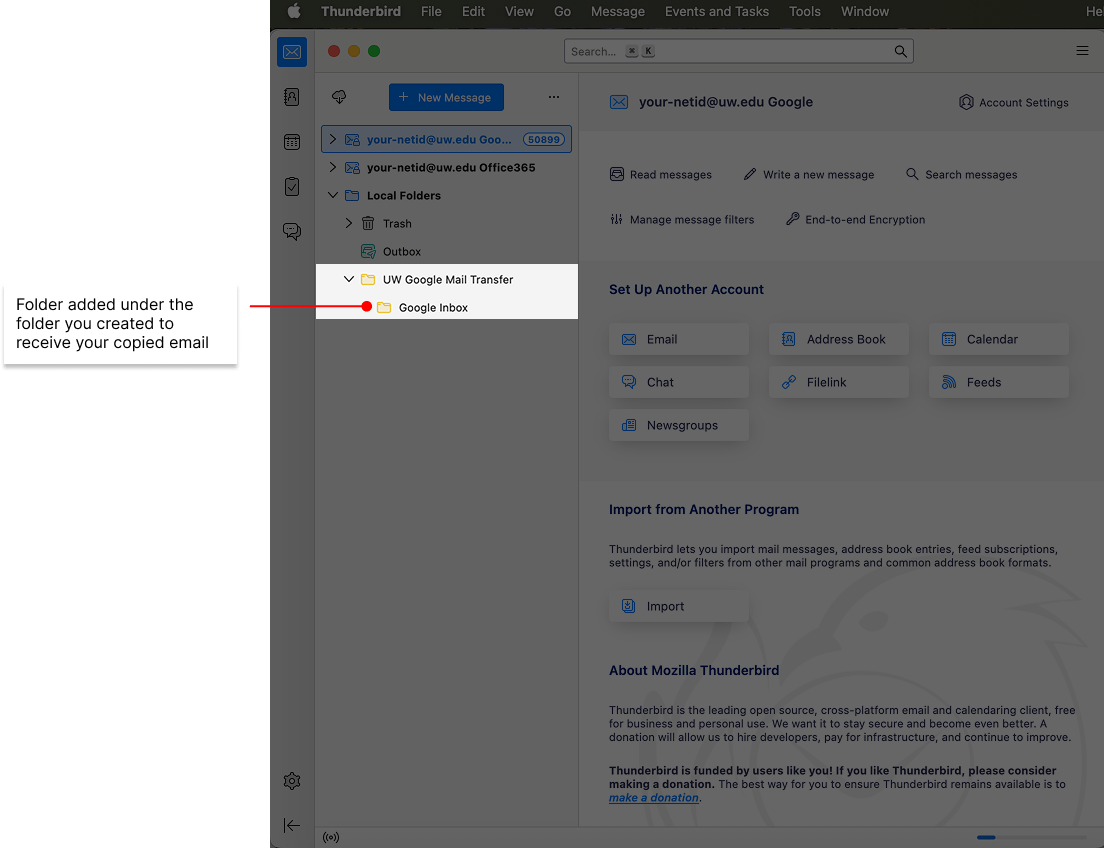1104x848 pixels.
Task: Open the Message menu
Action: tap(617, 12)
